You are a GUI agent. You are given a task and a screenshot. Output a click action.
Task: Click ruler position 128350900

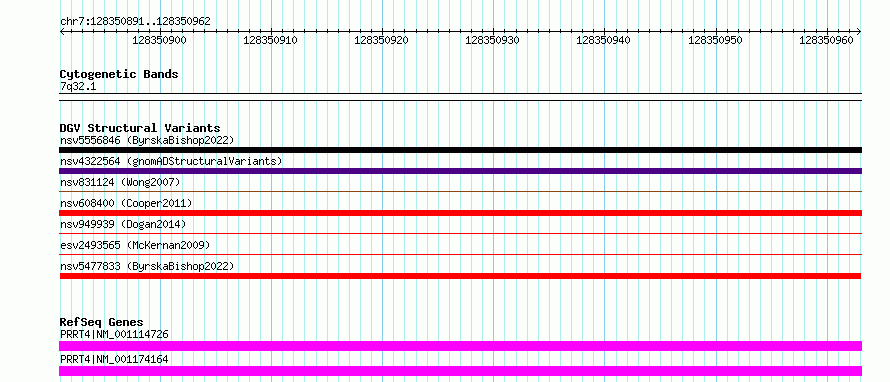(159, 40)
